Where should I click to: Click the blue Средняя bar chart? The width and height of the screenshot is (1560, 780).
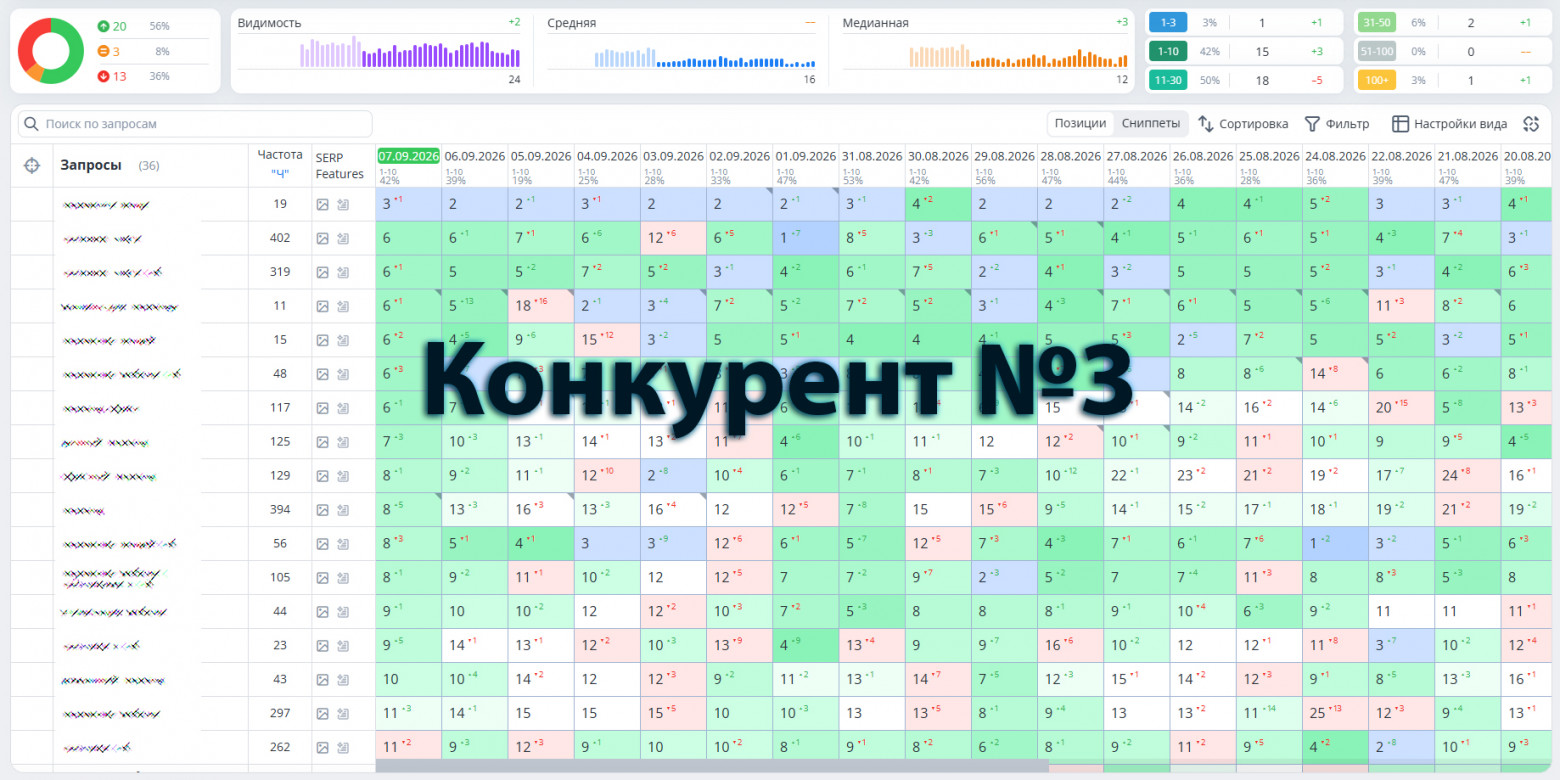coord(706,59)
